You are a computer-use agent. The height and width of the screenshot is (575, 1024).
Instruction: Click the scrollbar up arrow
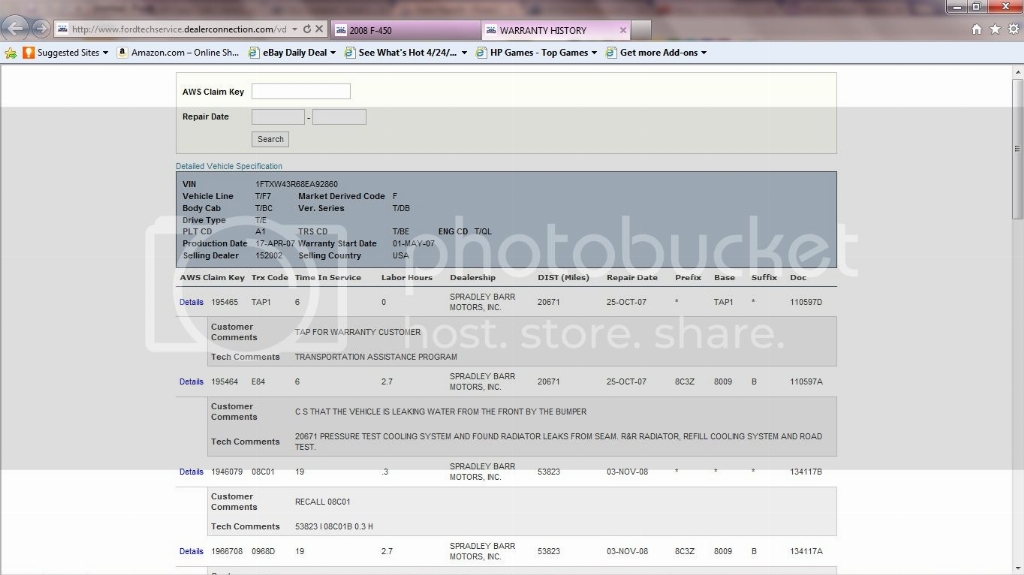coord(1017,71)
